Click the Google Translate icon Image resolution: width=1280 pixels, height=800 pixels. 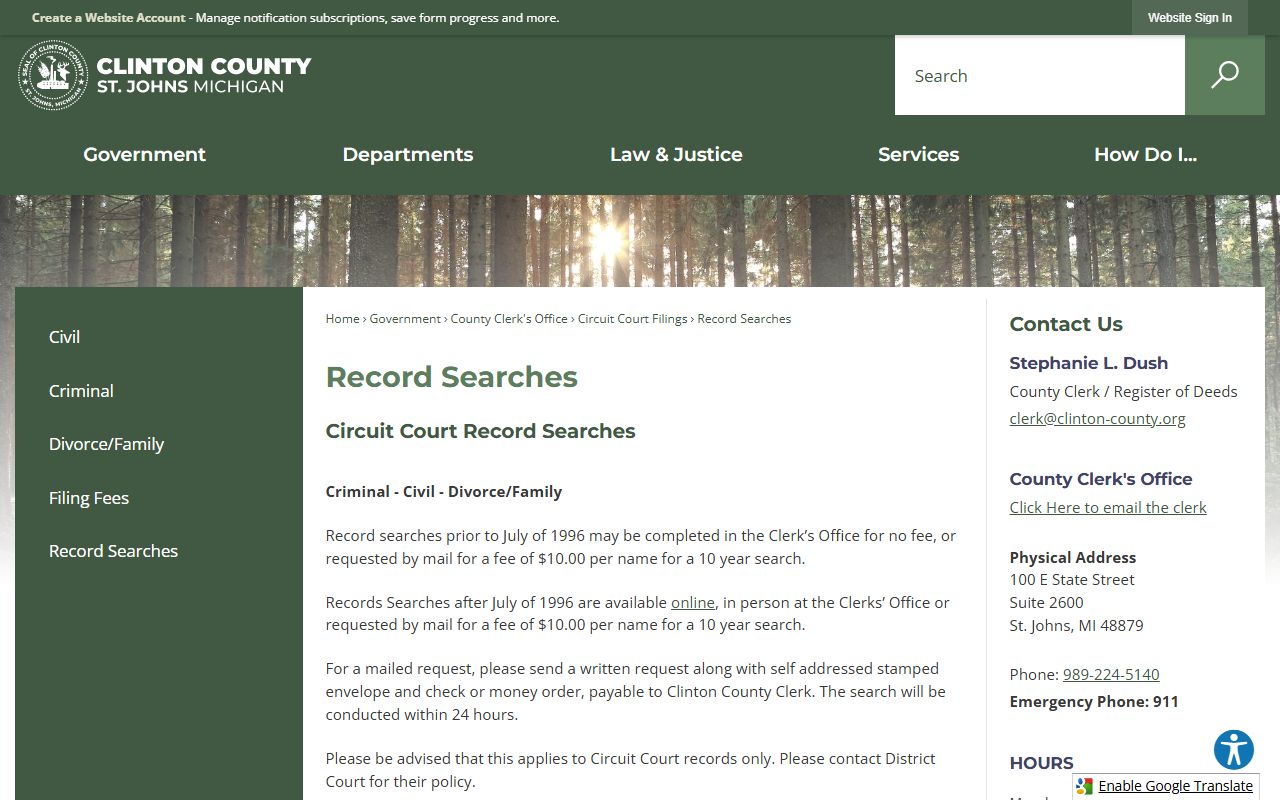click(1085, 786)
